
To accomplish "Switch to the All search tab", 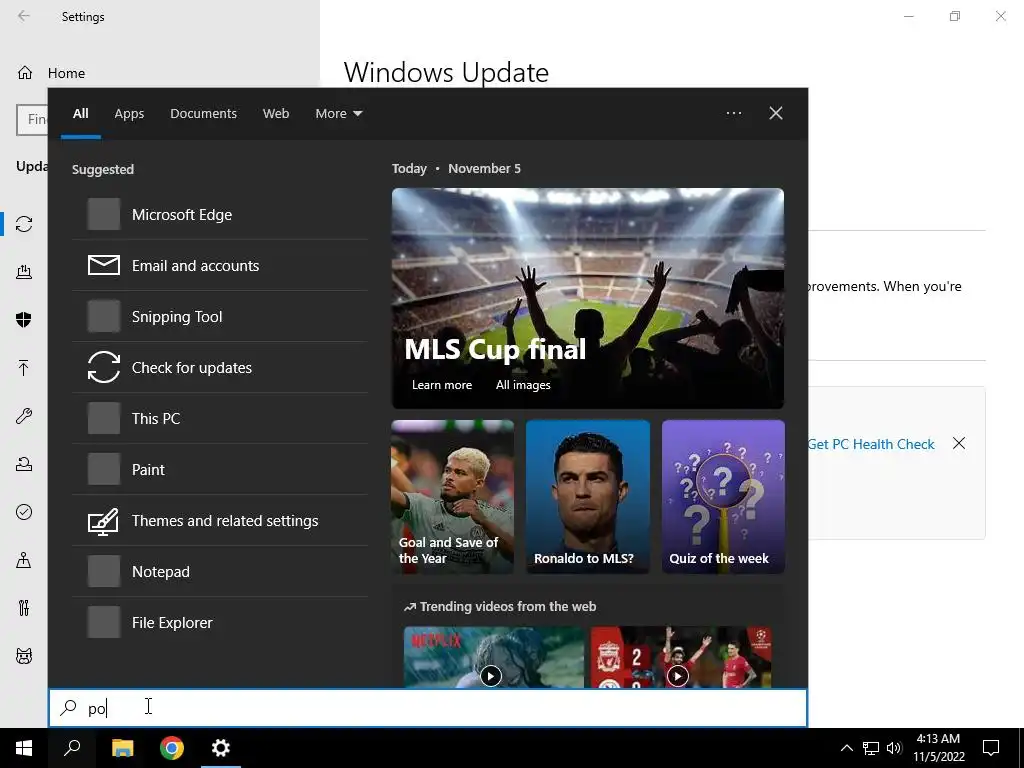I will tap(80, 113).
